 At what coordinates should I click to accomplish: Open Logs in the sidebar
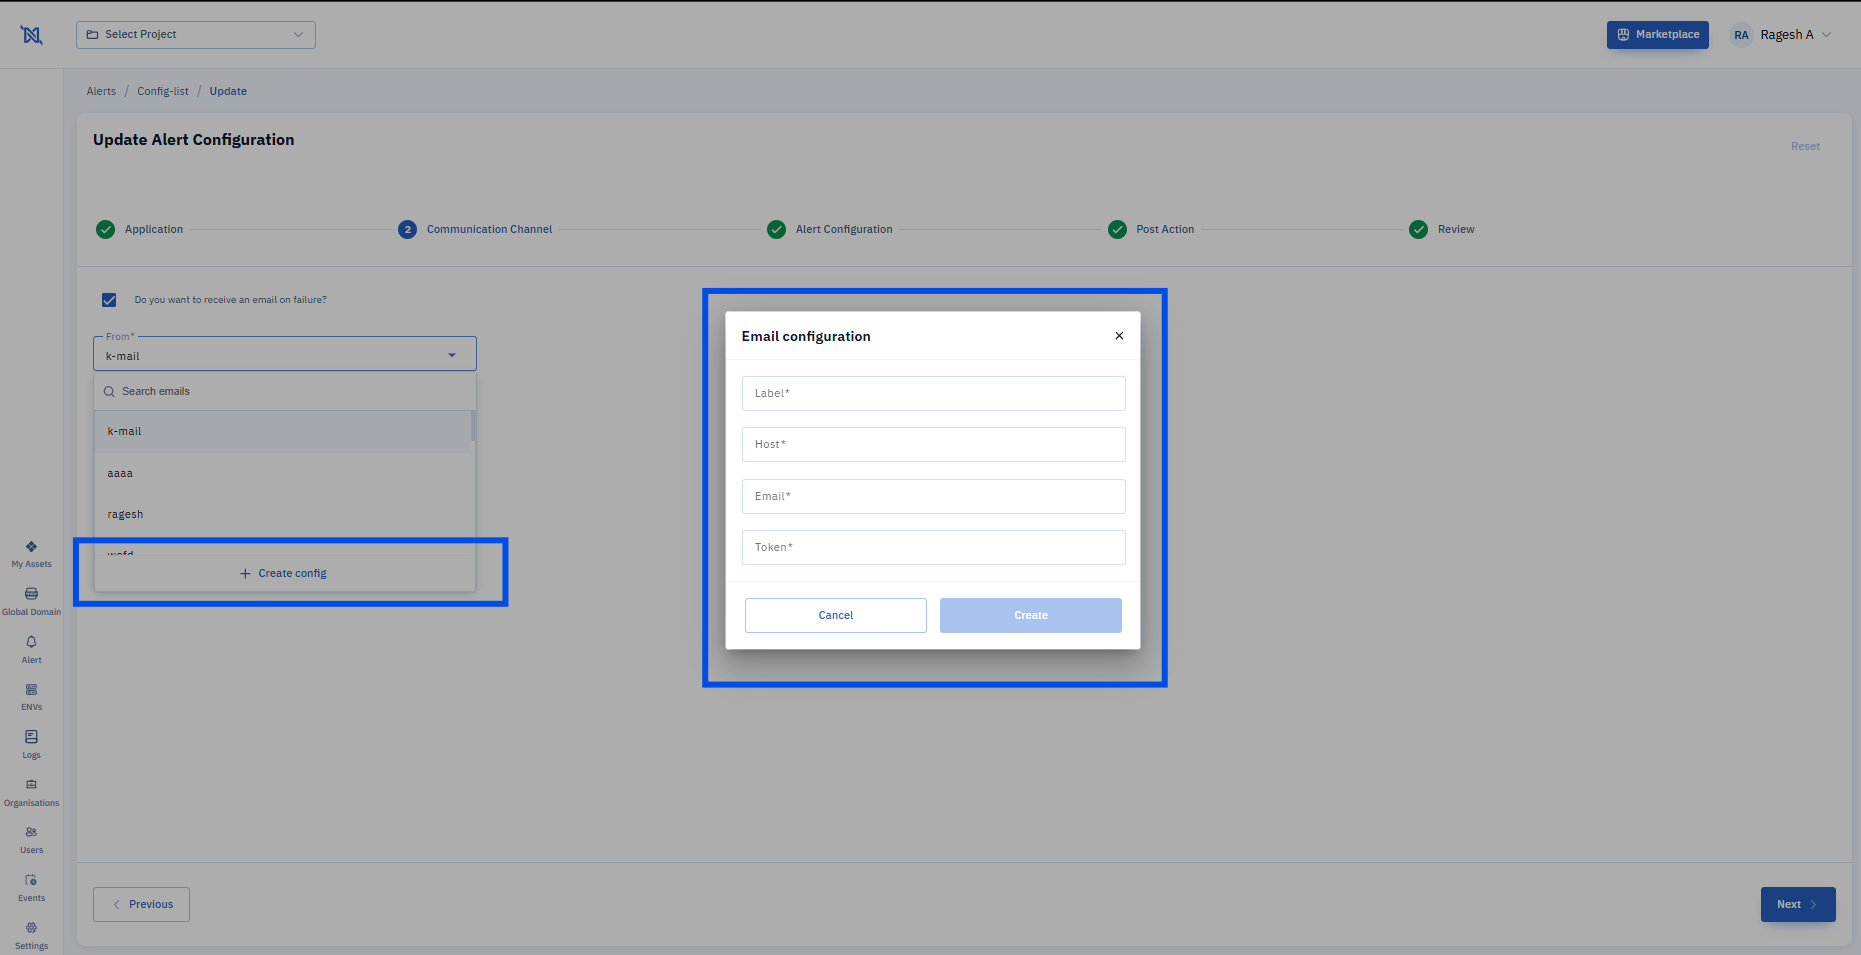pos(31,745)
